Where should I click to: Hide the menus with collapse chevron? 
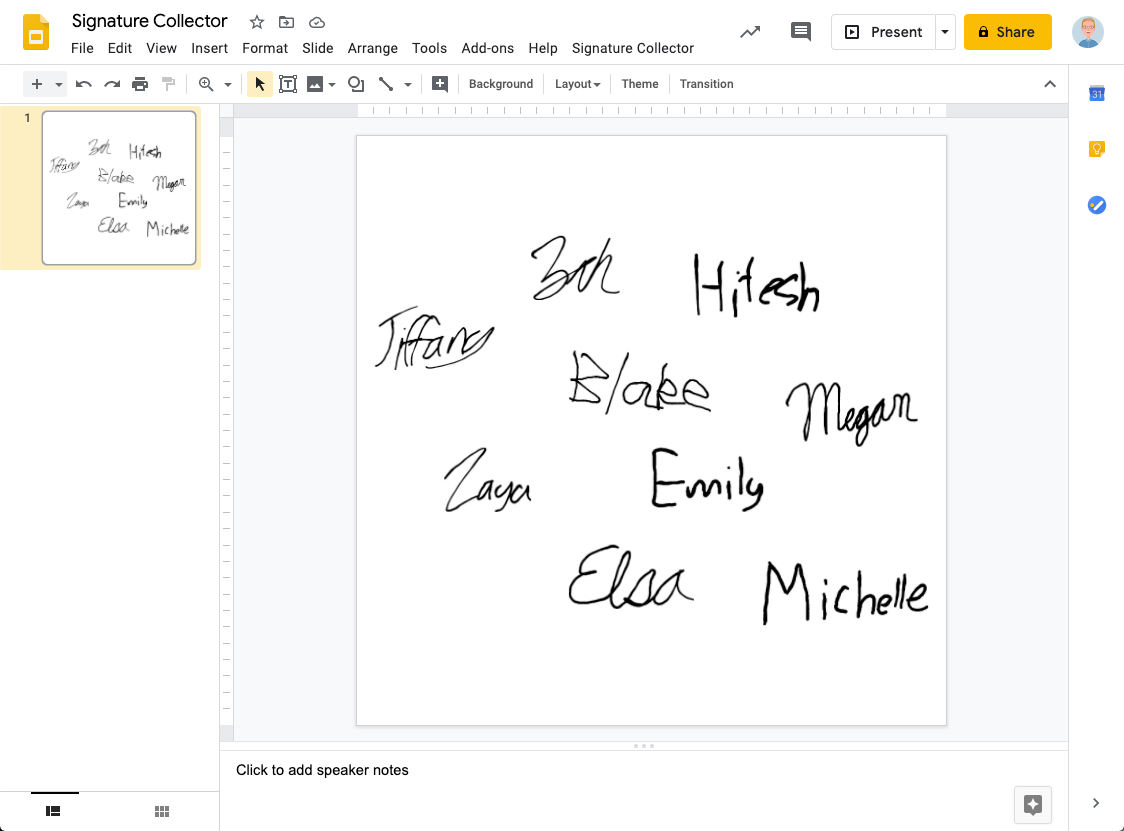1049,84
